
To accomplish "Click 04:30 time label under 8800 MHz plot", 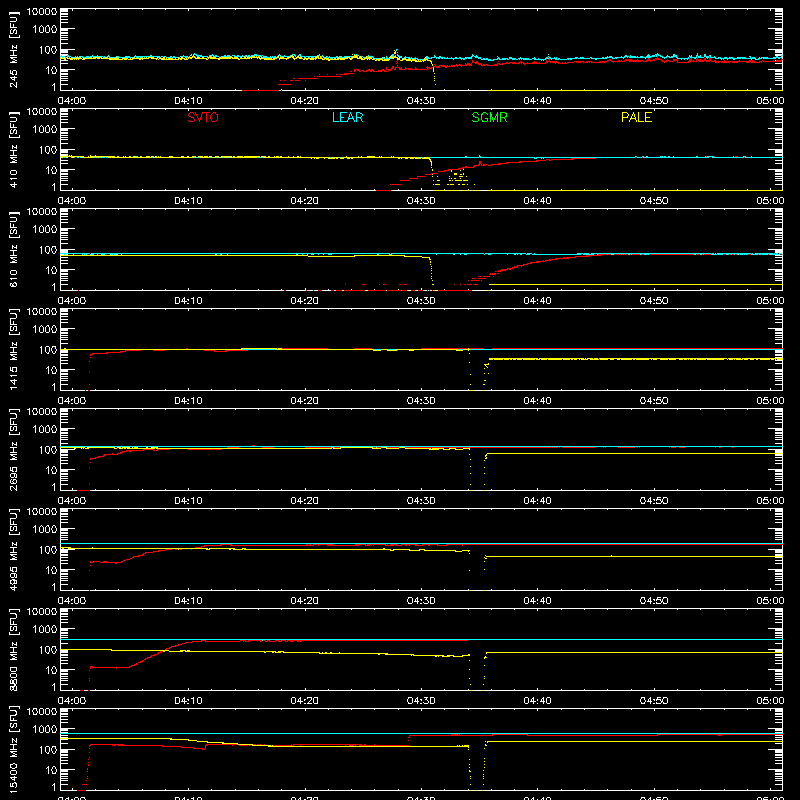I will [x=421, y=701].
